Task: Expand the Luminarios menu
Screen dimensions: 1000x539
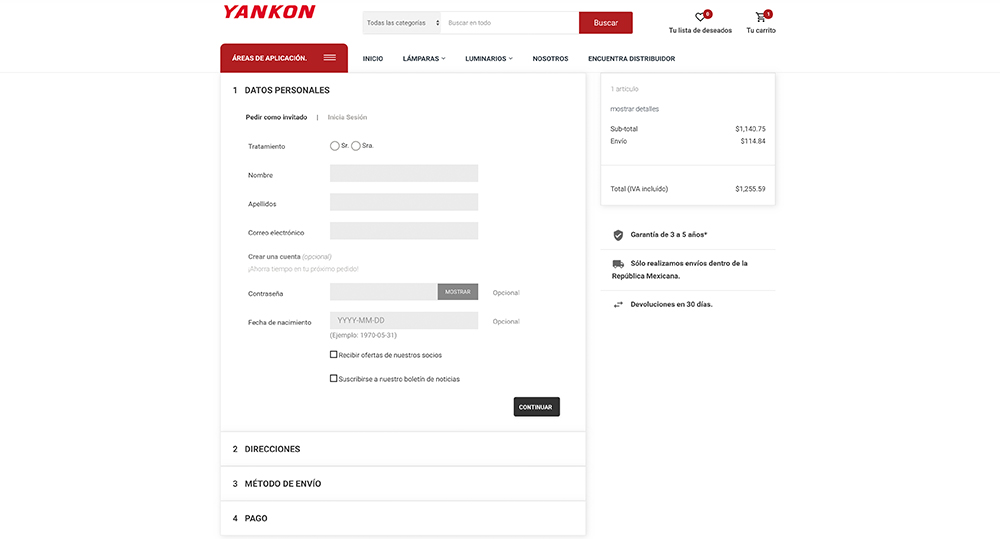Action: click(488, 59)
